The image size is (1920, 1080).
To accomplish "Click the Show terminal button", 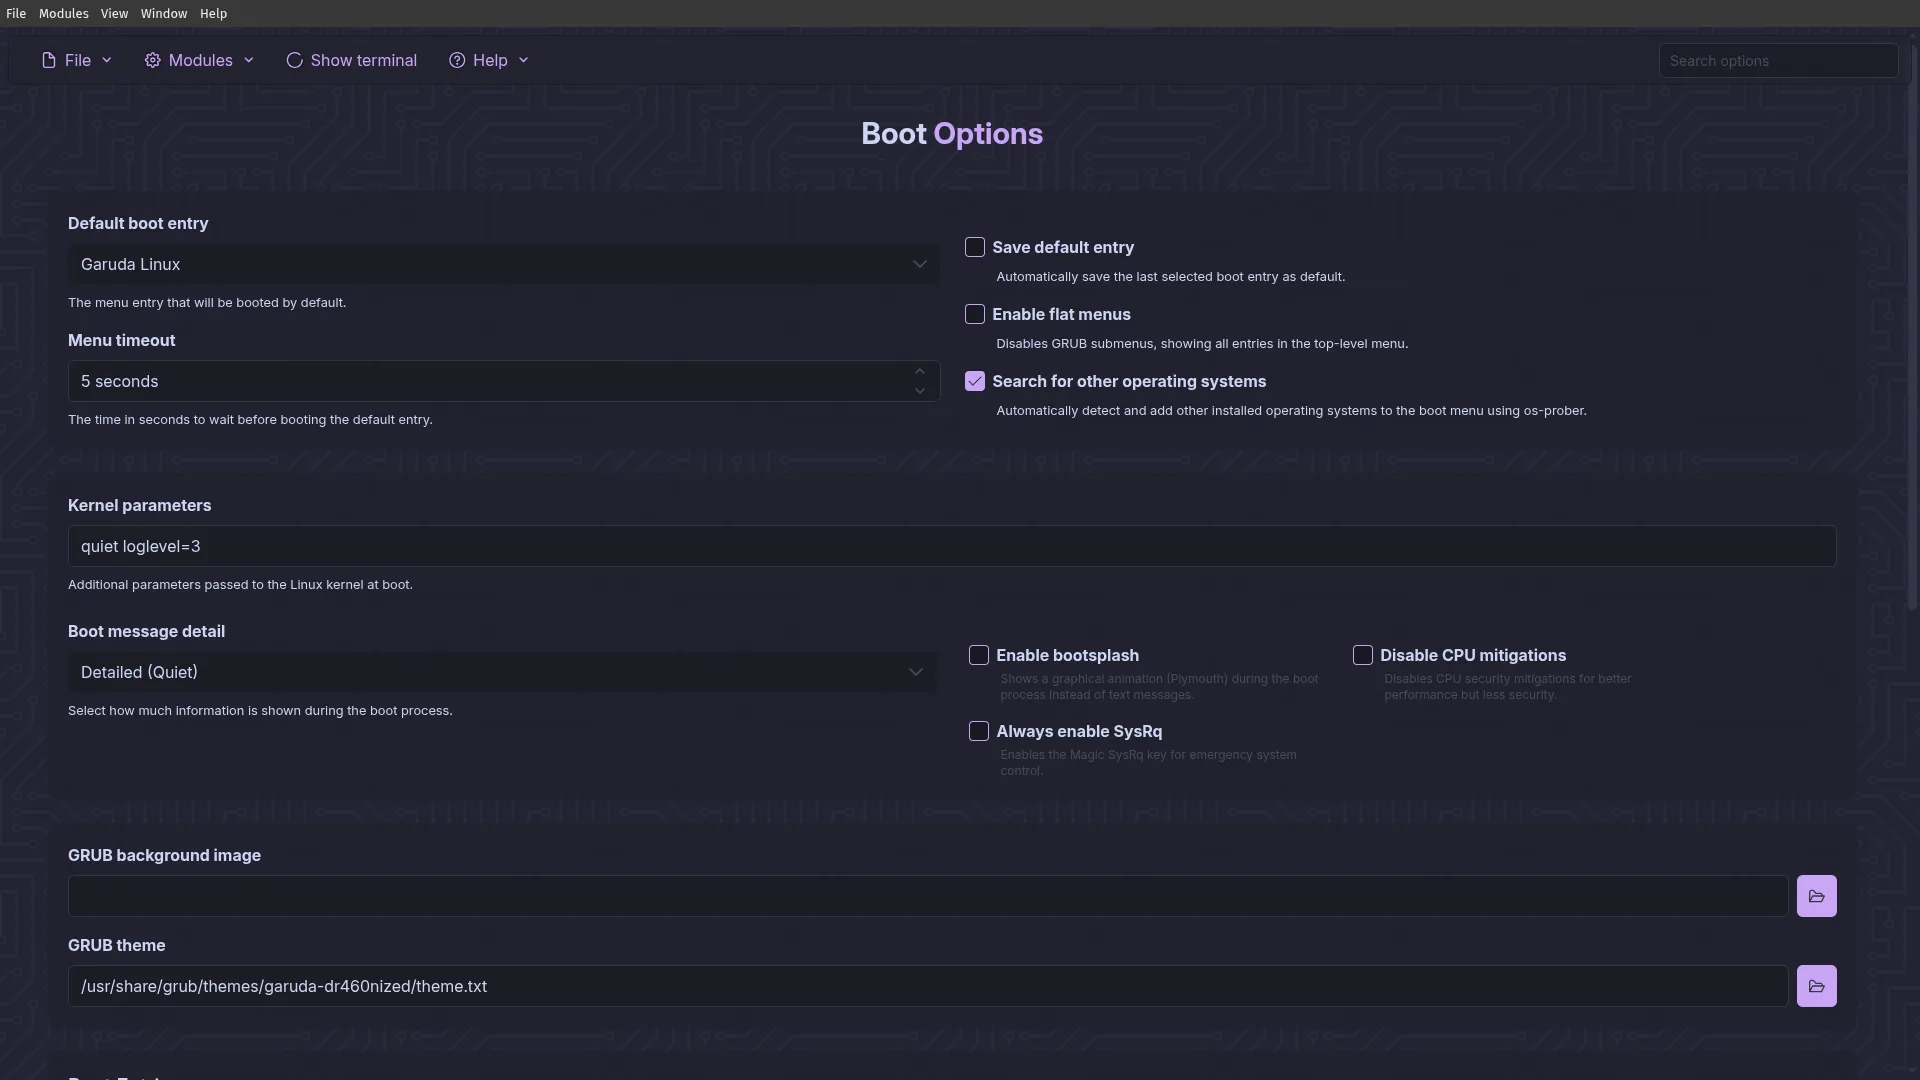I will 351,60.
